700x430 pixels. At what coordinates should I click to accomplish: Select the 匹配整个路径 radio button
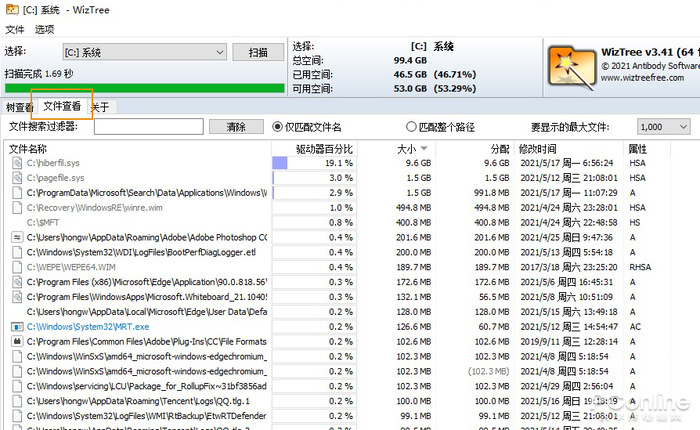point(411,127)
